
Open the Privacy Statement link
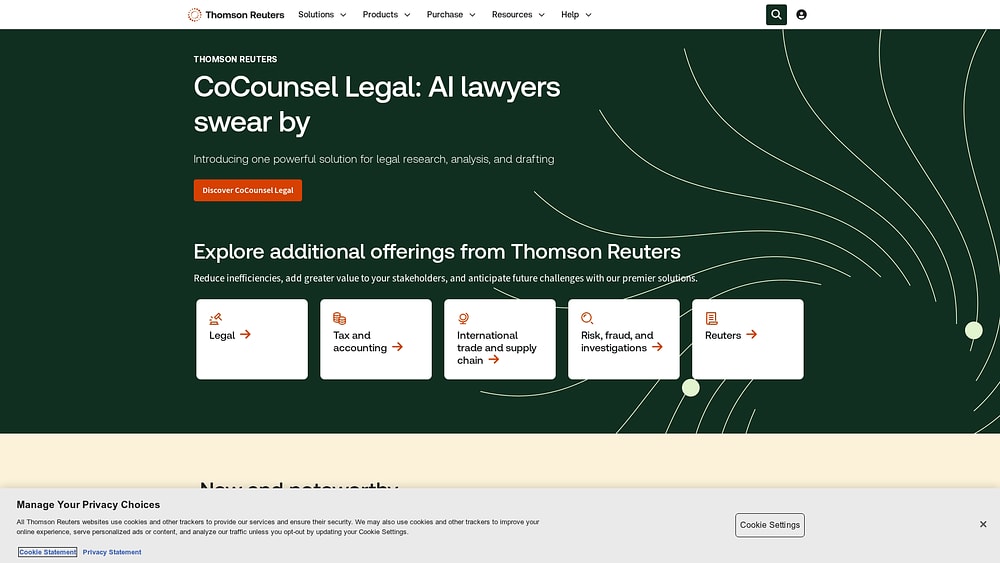(x=112, y=552)
